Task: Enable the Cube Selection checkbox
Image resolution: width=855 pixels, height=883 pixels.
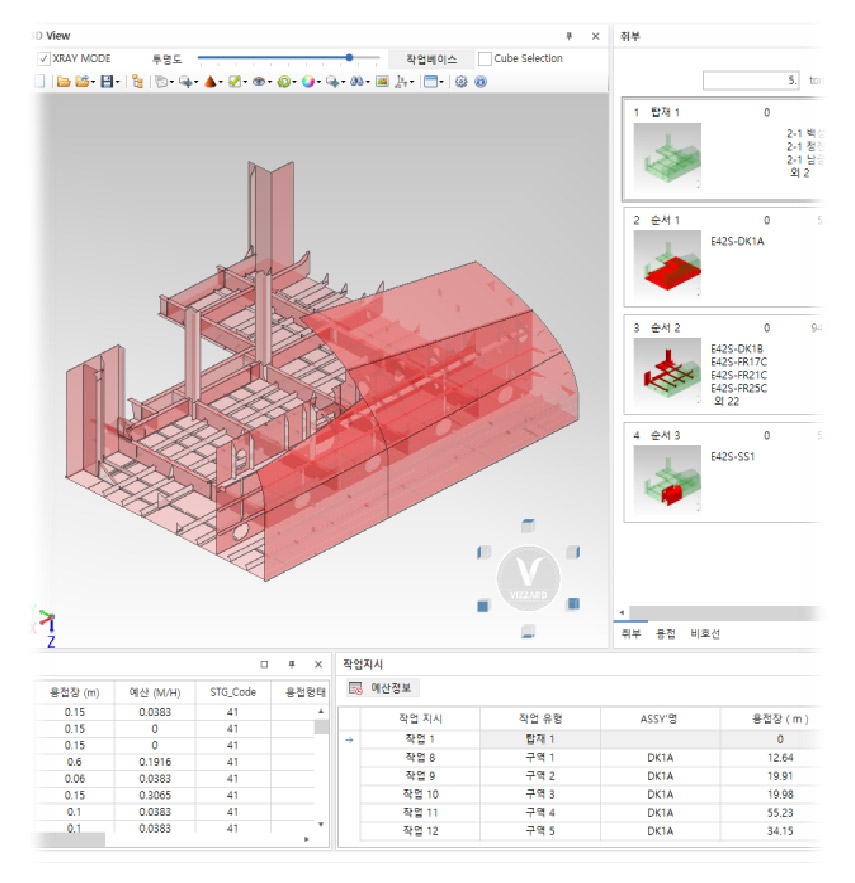Action: 485,59
